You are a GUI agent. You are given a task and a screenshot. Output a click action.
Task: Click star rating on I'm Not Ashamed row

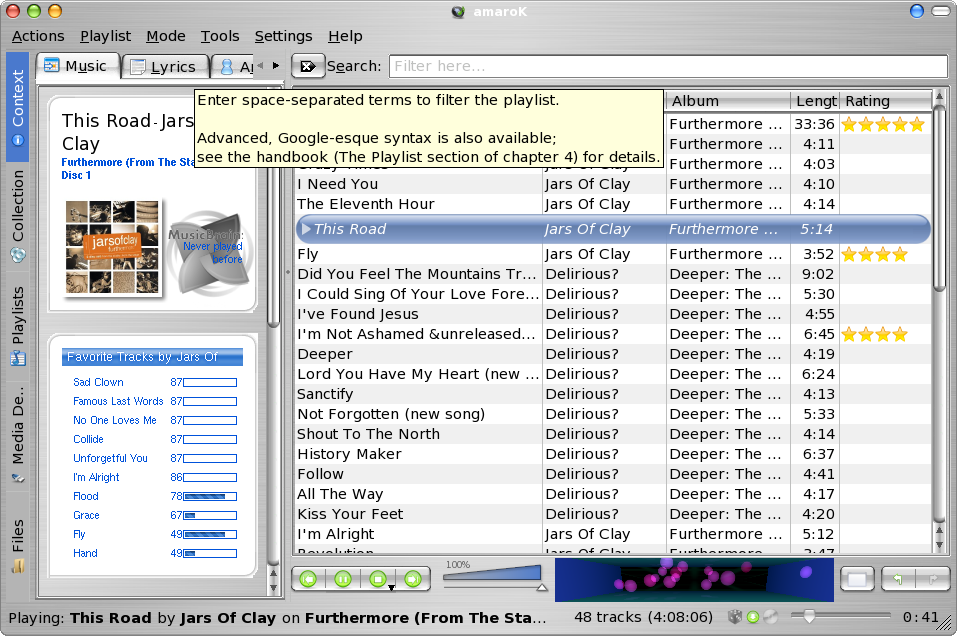875,334
